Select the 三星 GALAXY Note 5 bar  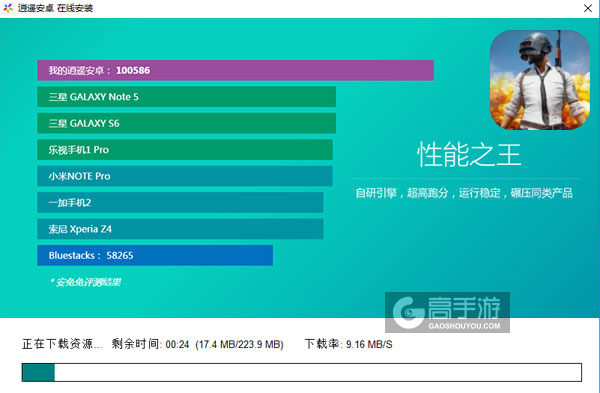[186, 97]
